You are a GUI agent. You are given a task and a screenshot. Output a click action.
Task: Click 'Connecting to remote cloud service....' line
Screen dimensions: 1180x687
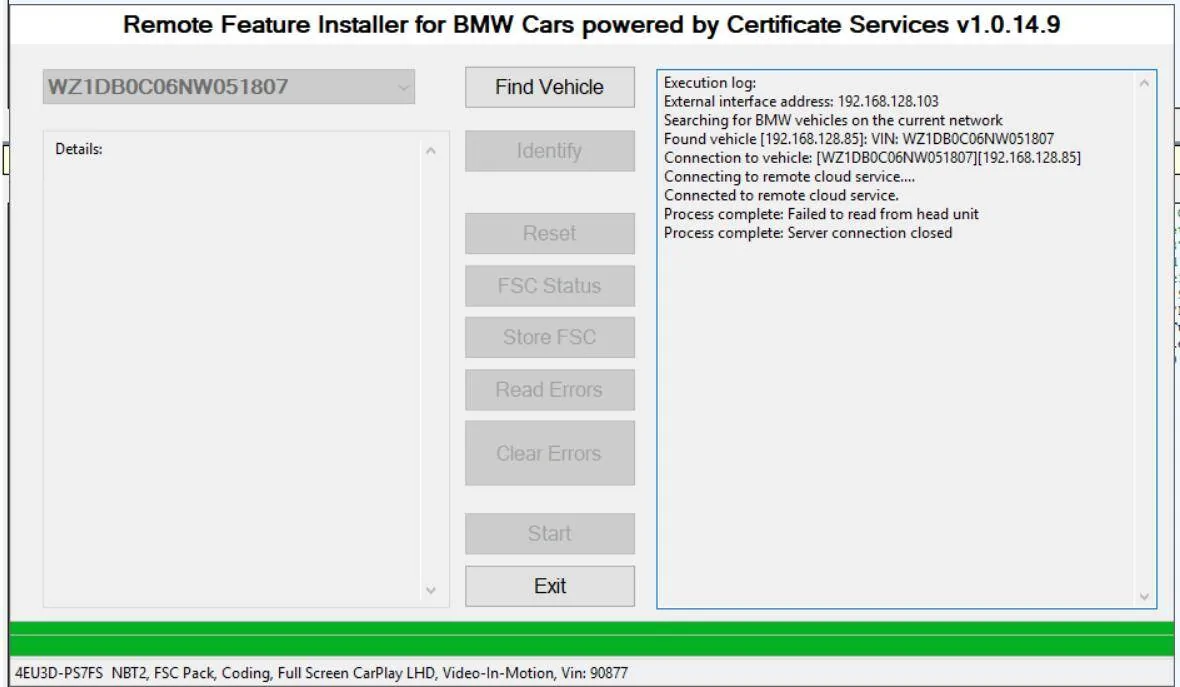(789, 177)
